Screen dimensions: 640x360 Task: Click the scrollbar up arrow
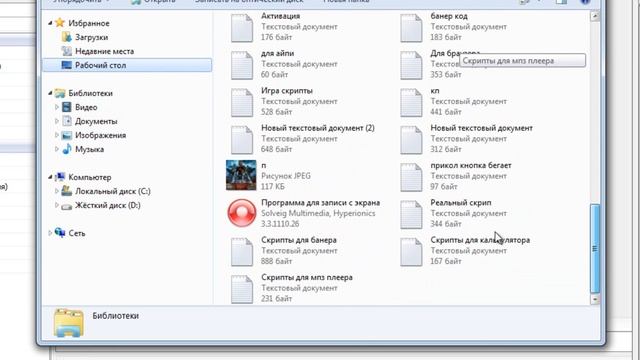point(595,16)
